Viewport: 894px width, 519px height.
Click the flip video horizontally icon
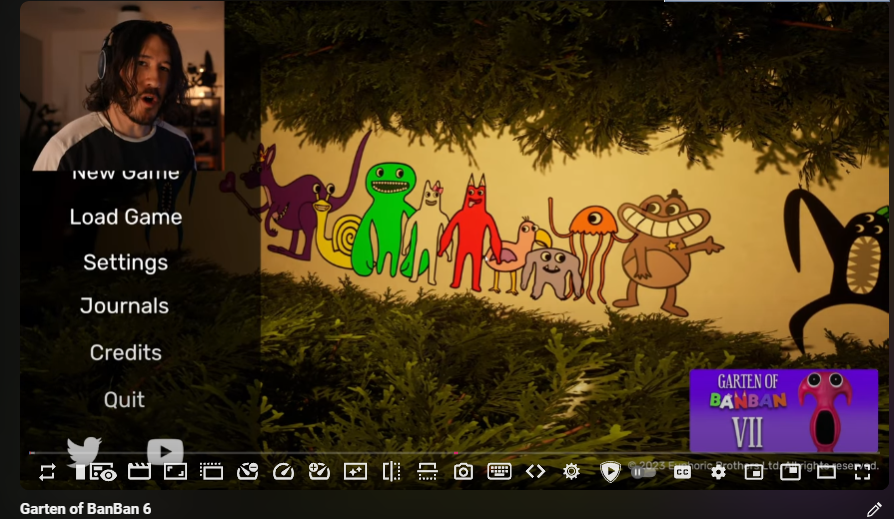click(391, 472)
